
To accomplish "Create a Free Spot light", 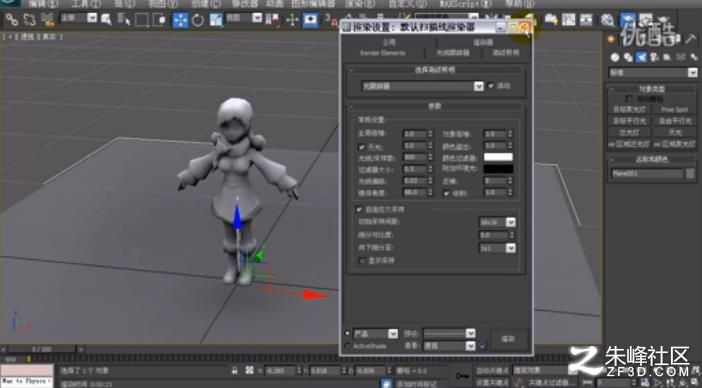I will pyautogui.click(x=674, y=110).
